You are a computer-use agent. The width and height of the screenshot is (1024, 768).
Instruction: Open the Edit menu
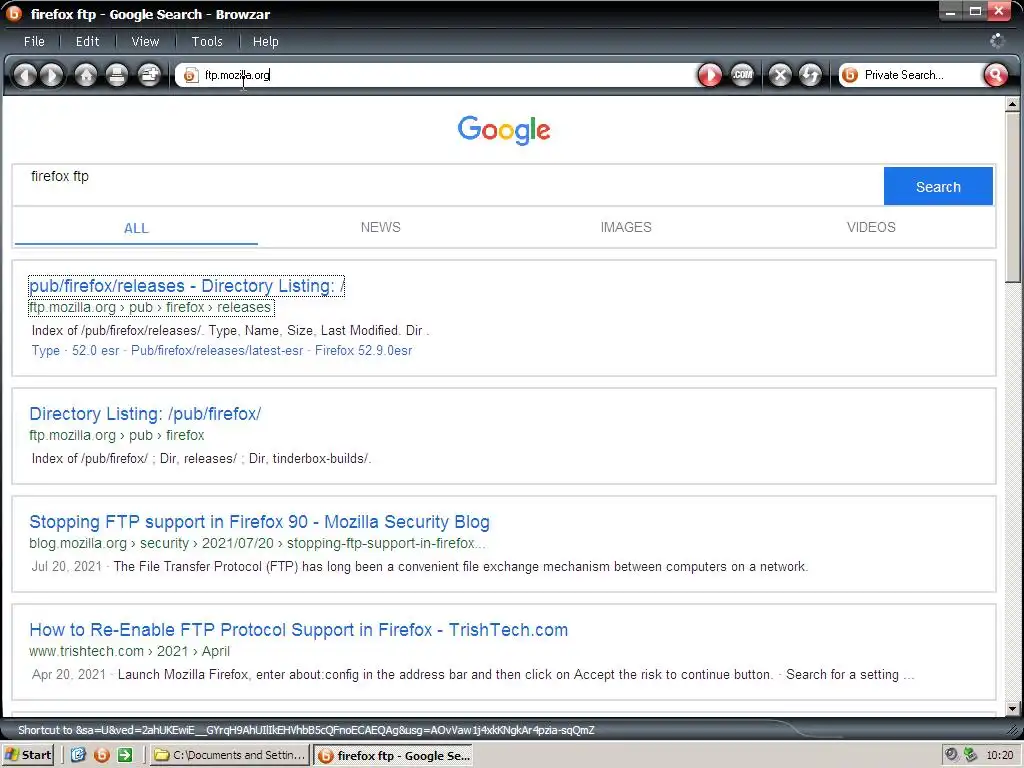[x=88, y=42]
